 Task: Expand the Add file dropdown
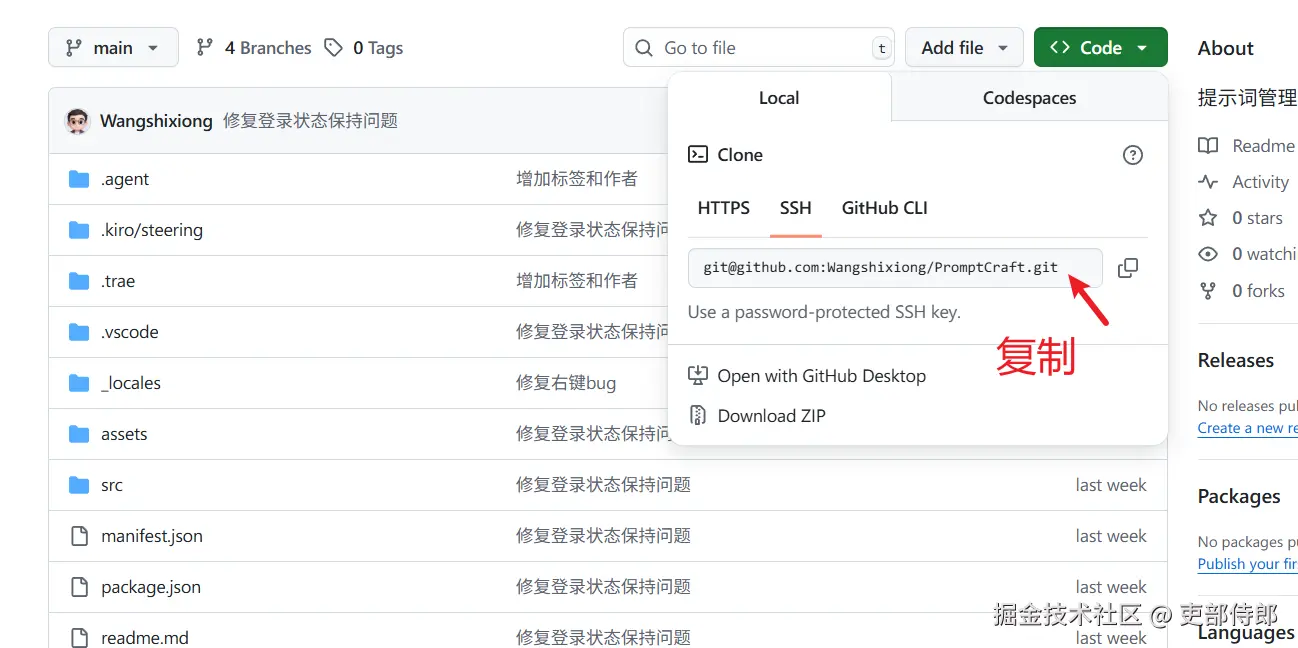click(x=964, y=48)
